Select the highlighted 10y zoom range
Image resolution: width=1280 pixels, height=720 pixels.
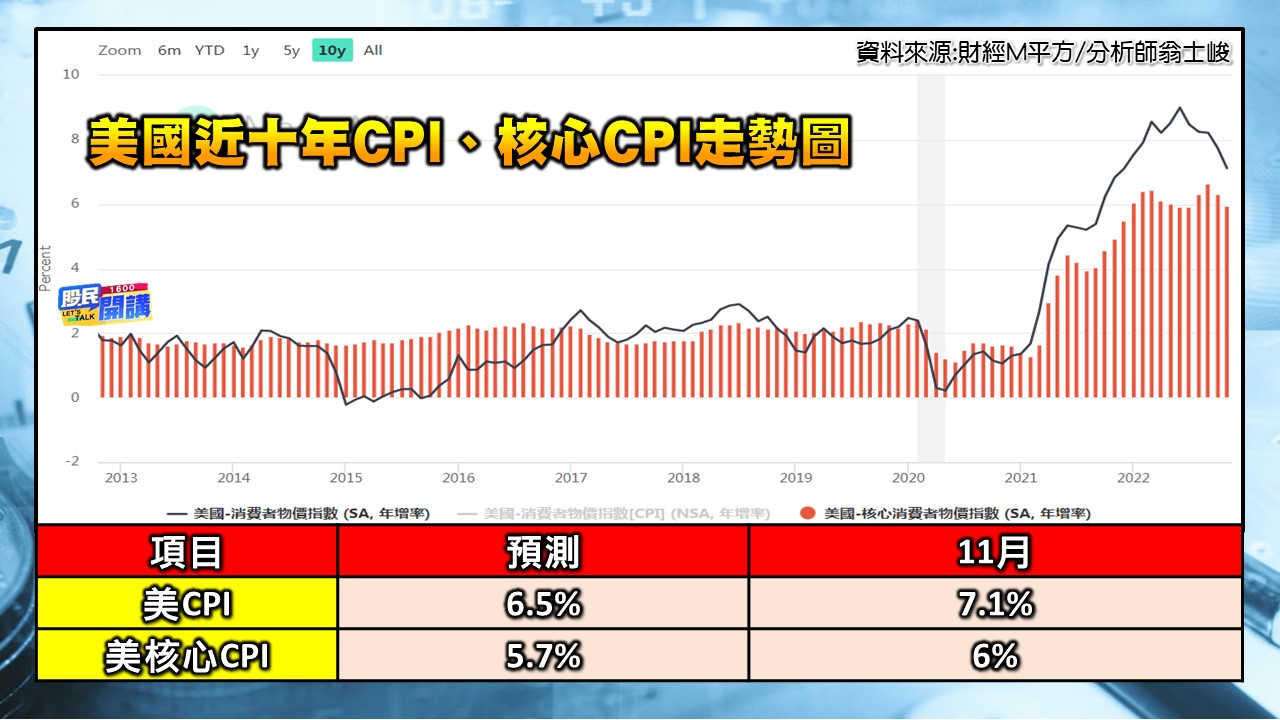[x=332, y=50]
